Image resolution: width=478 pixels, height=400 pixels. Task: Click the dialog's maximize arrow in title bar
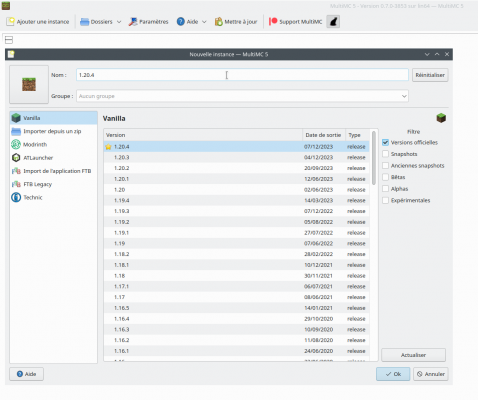coord(437,54)
